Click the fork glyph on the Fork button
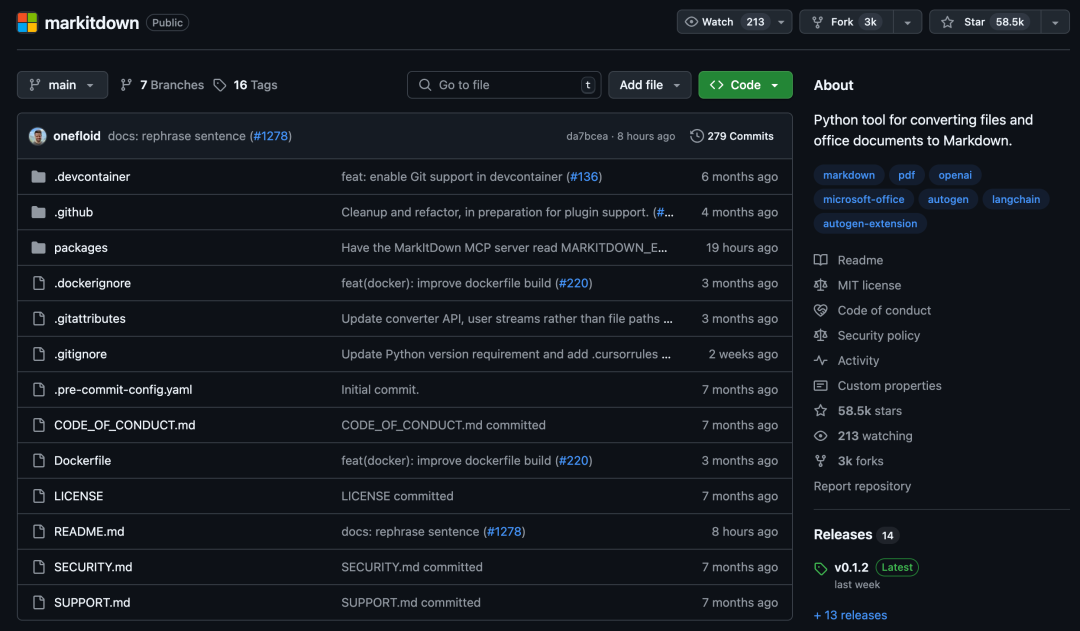 [x=820, y=20]
